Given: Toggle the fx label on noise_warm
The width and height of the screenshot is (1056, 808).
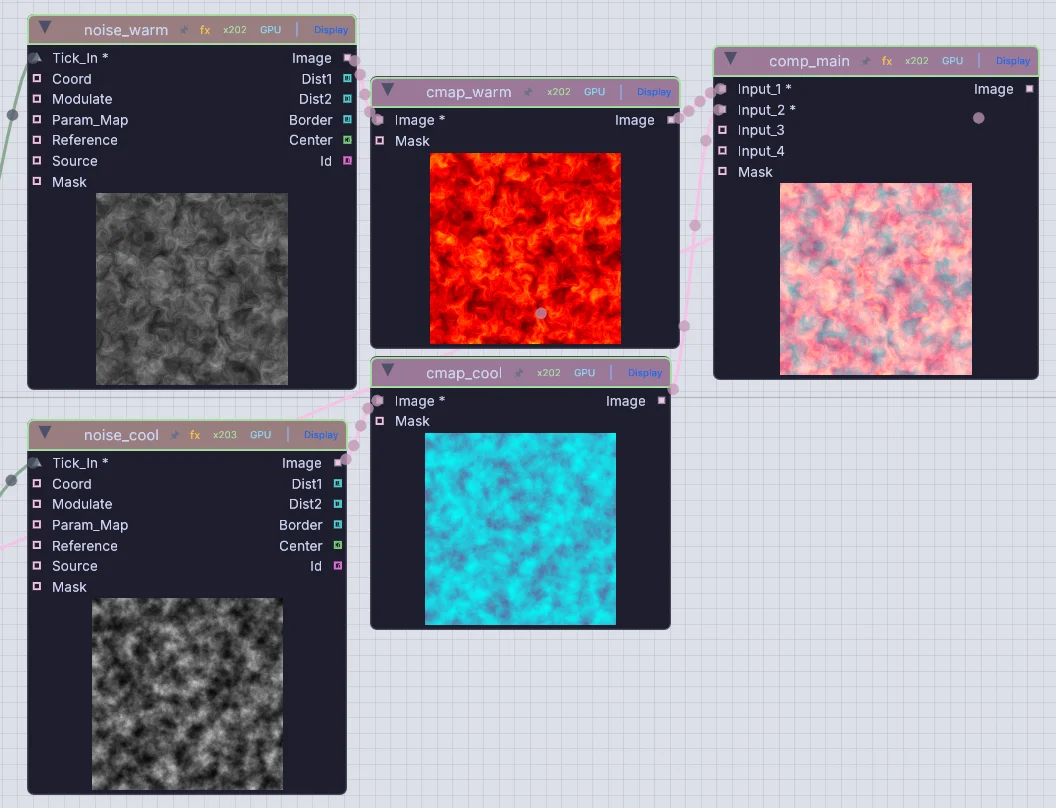Looking at the screenshot, I should [205, 30].
